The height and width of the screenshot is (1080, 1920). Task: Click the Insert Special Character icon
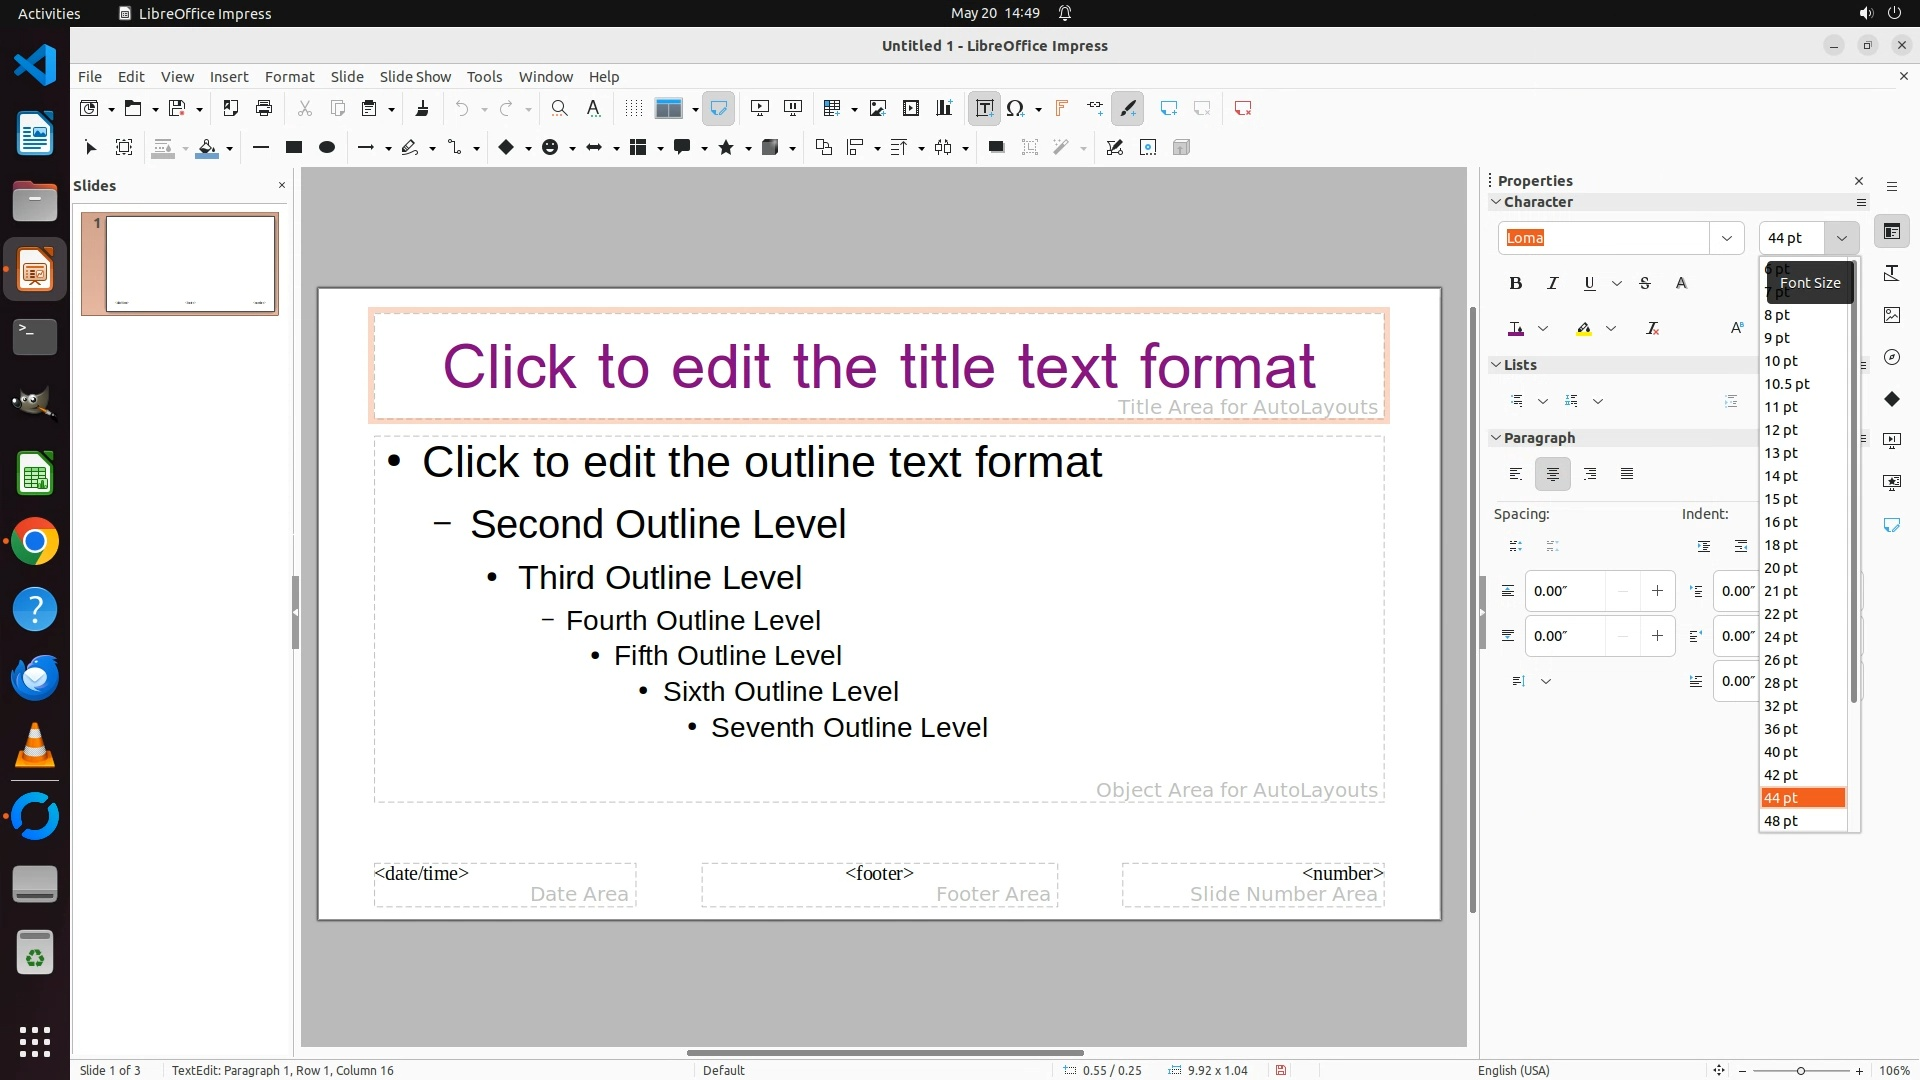point(1015,108)
